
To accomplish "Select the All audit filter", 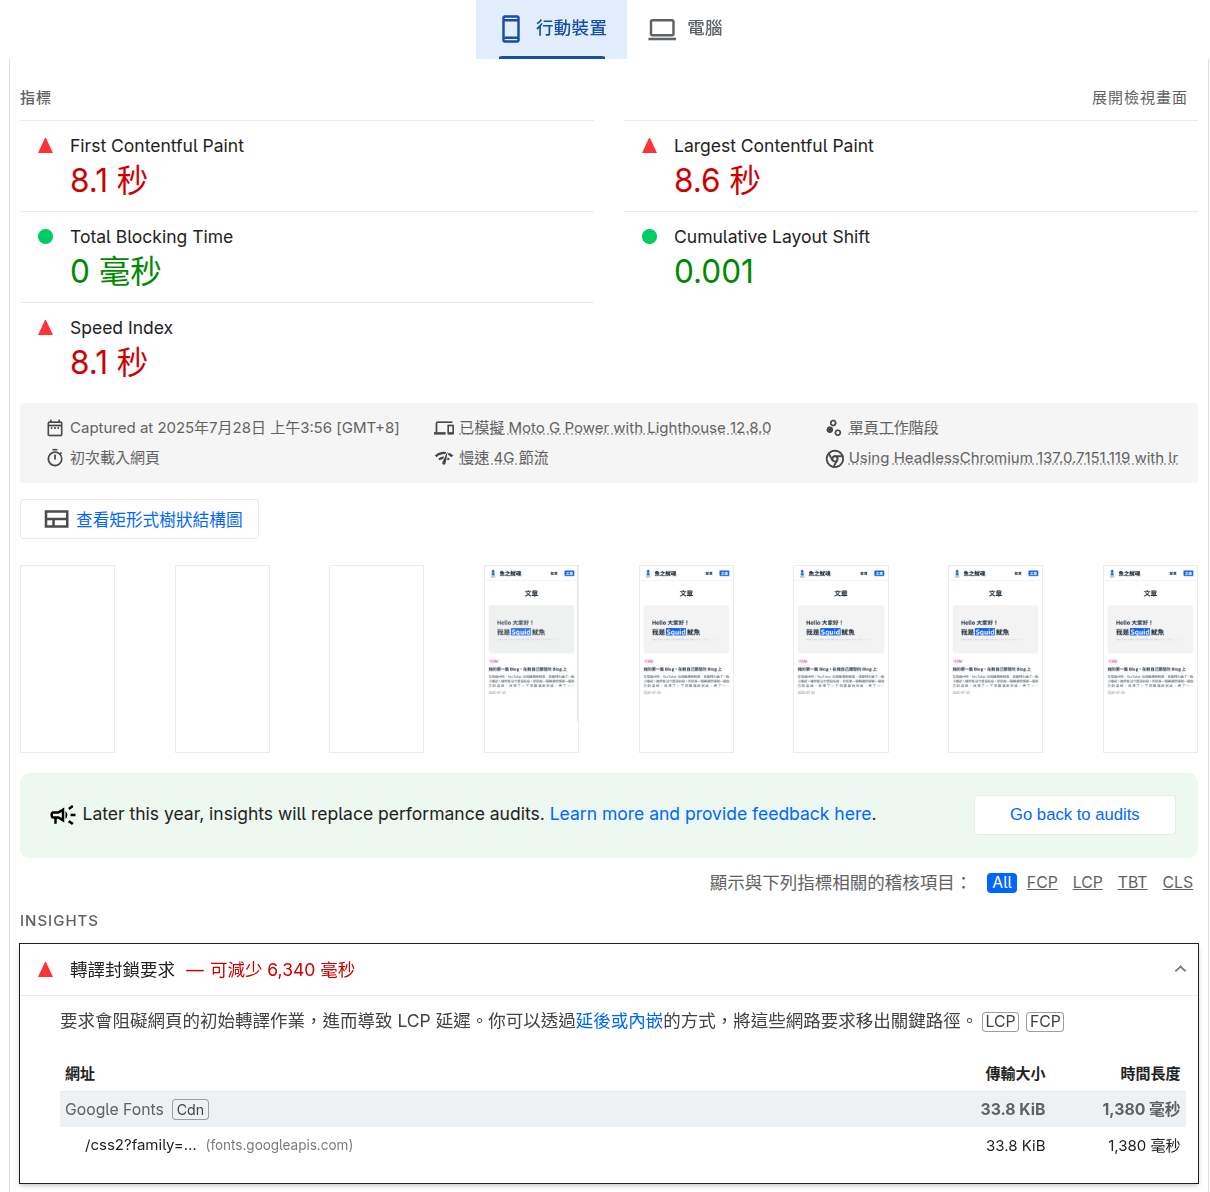I will point(1002,883).
